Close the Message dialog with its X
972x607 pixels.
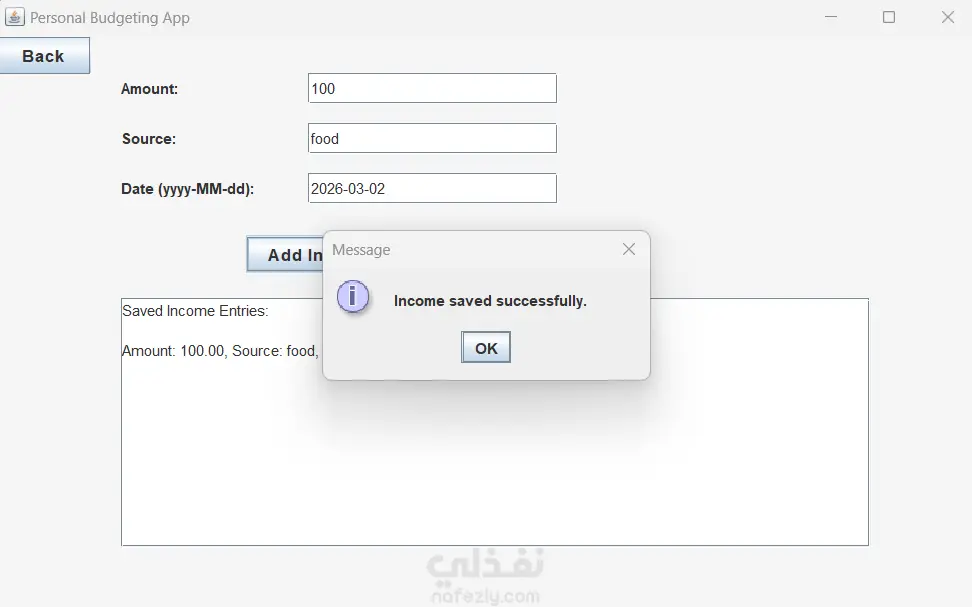click(x=629, y=249)
